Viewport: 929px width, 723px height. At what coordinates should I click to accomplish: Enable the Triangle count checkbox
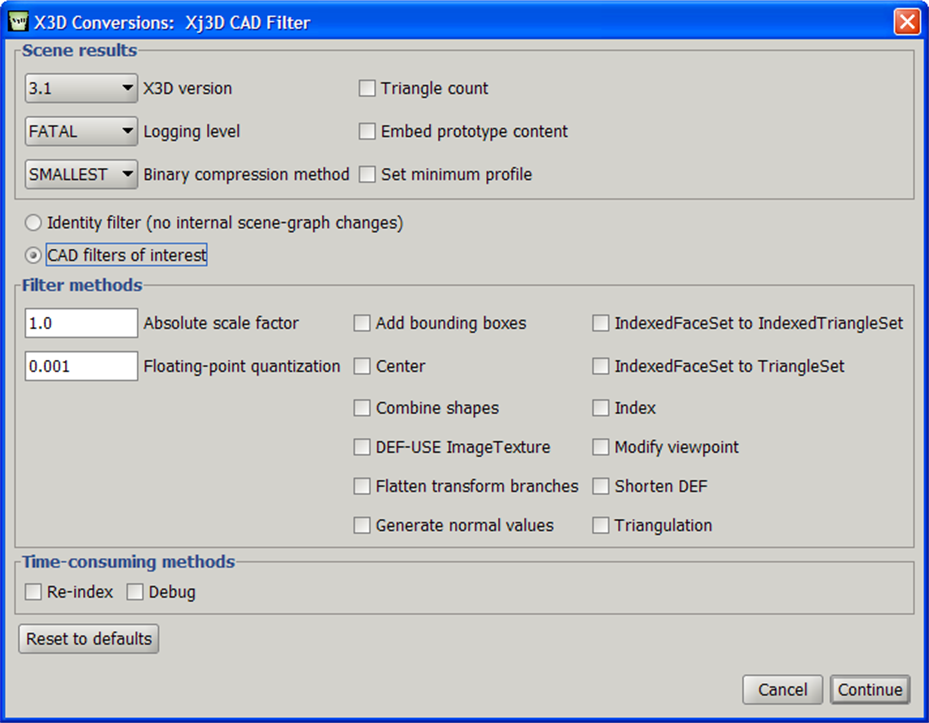[x=367, y=88]
